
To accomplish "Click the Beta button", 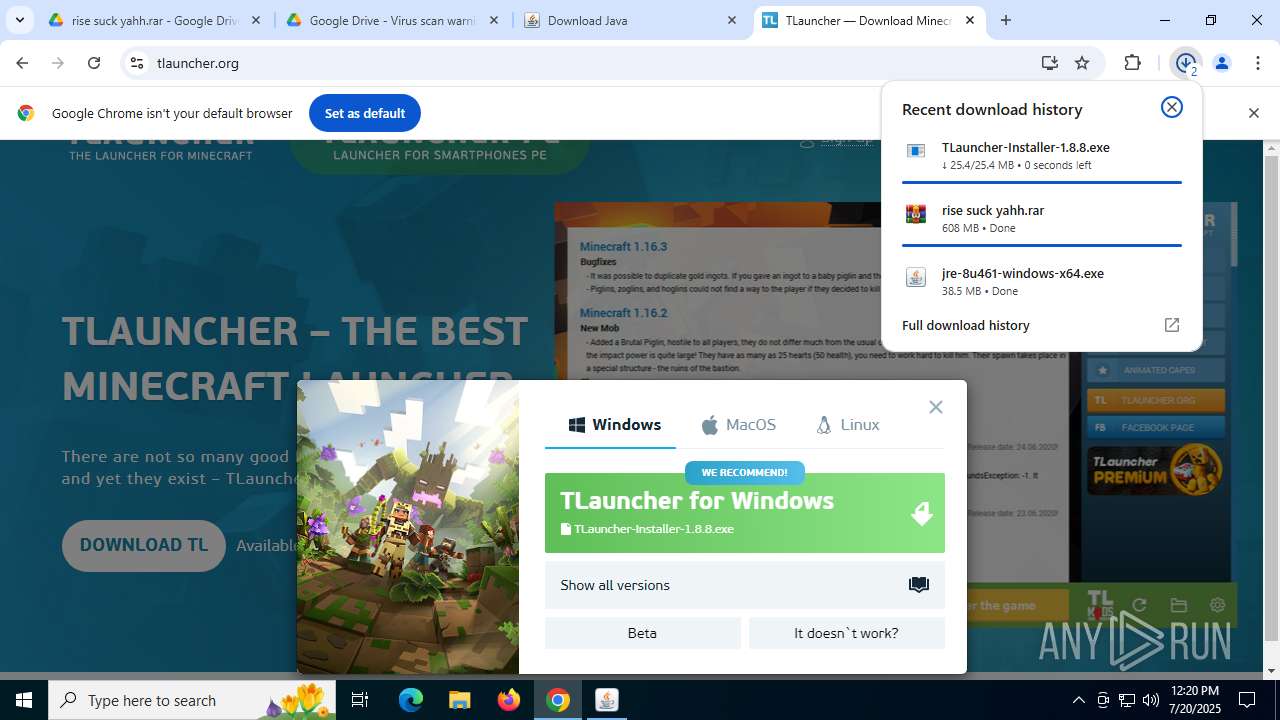I will pyautogui.click(x=643, y=633).
